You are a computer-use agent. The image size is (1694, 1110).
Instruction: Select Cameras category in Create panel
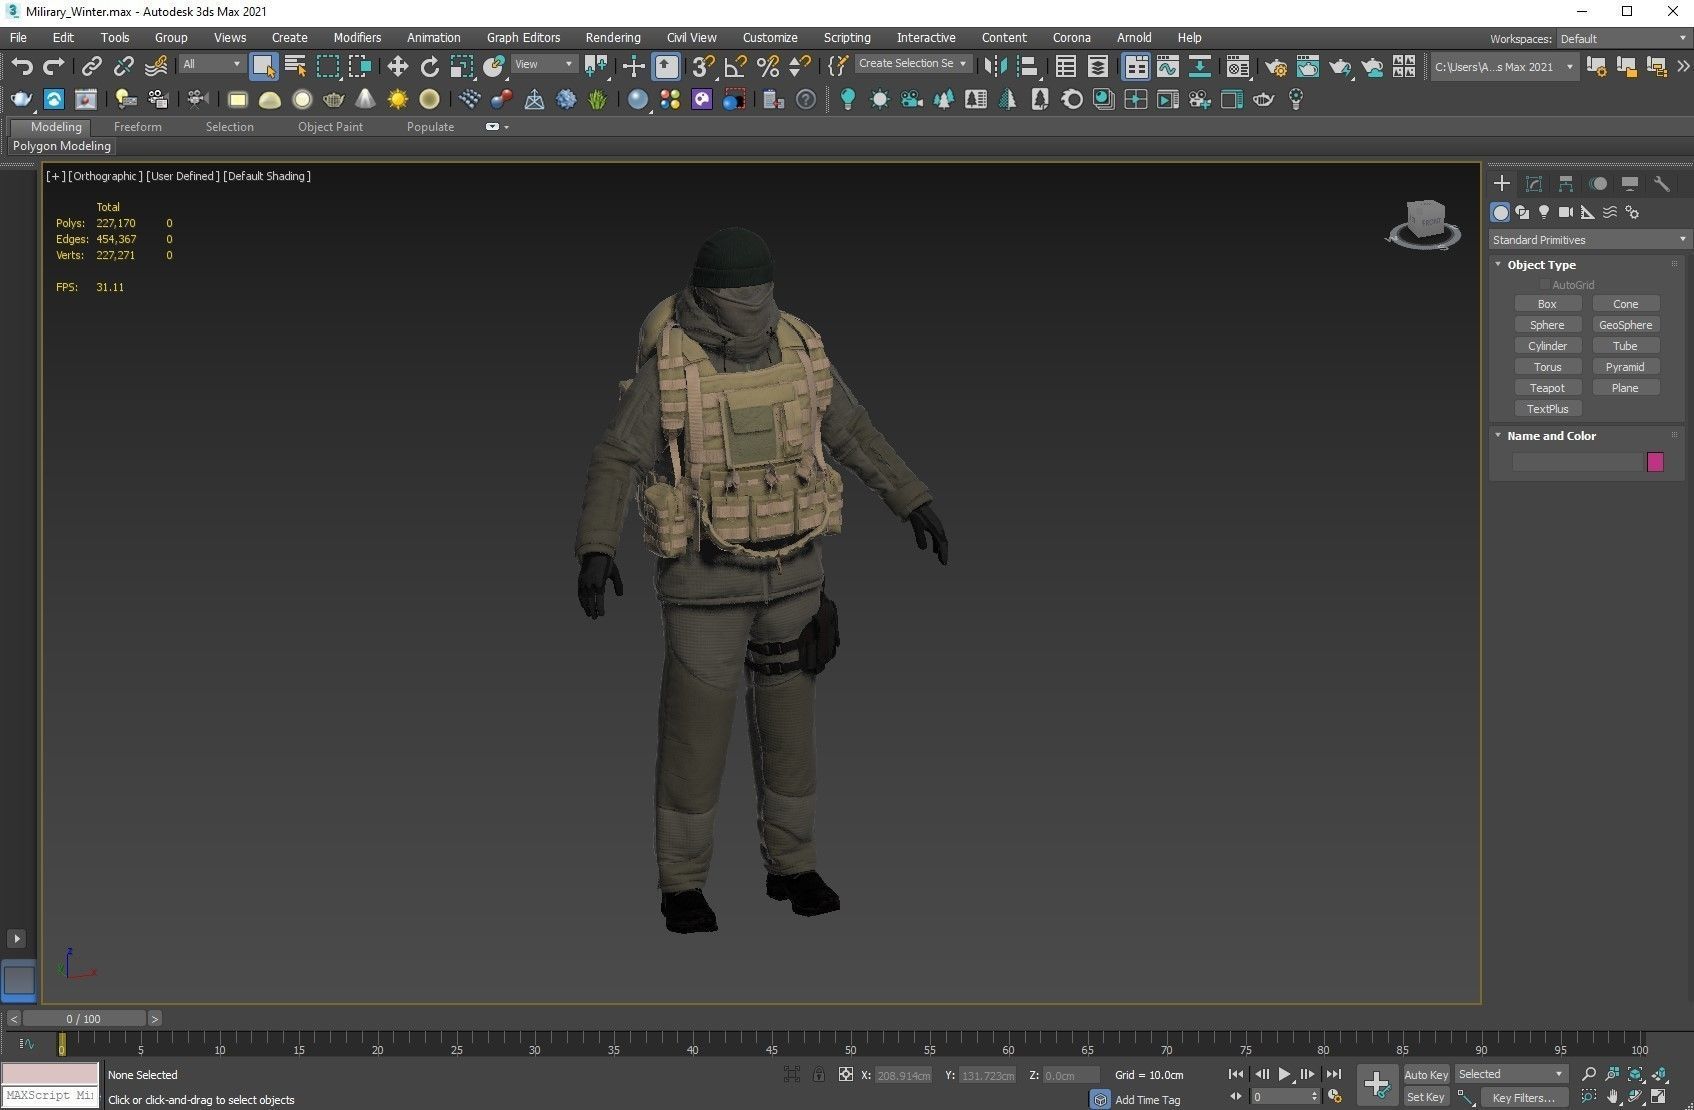tap(1566, 212)
